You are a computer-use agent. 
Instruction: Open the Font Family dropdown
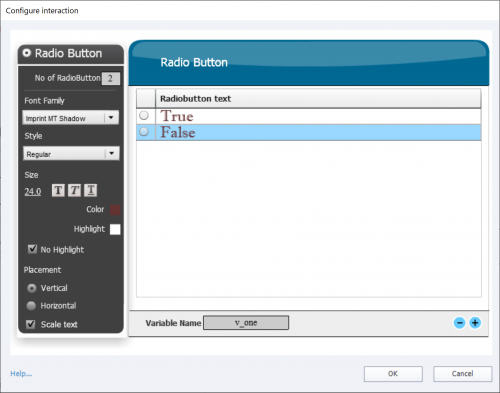point(70,118)
